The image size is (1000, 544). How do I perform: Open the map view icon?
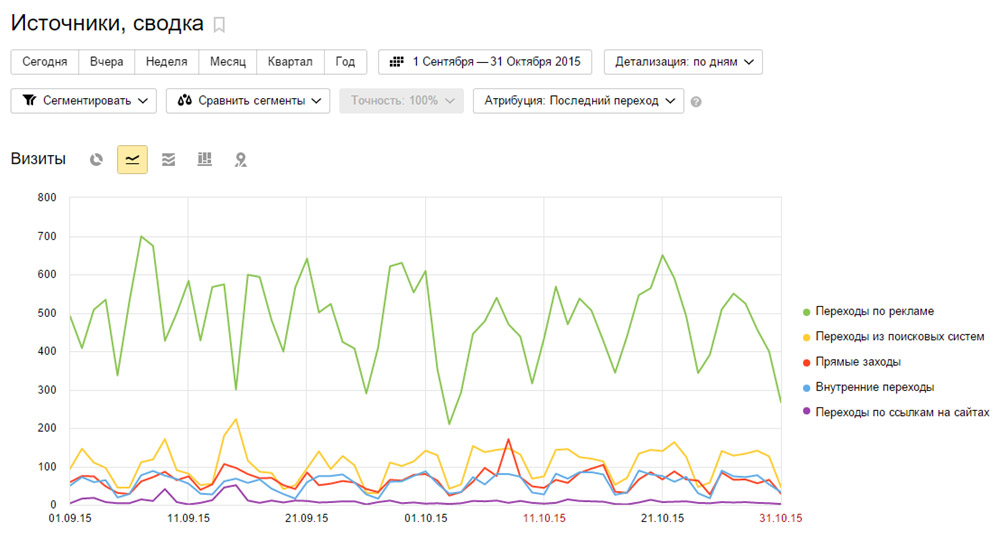pos(240,159)
